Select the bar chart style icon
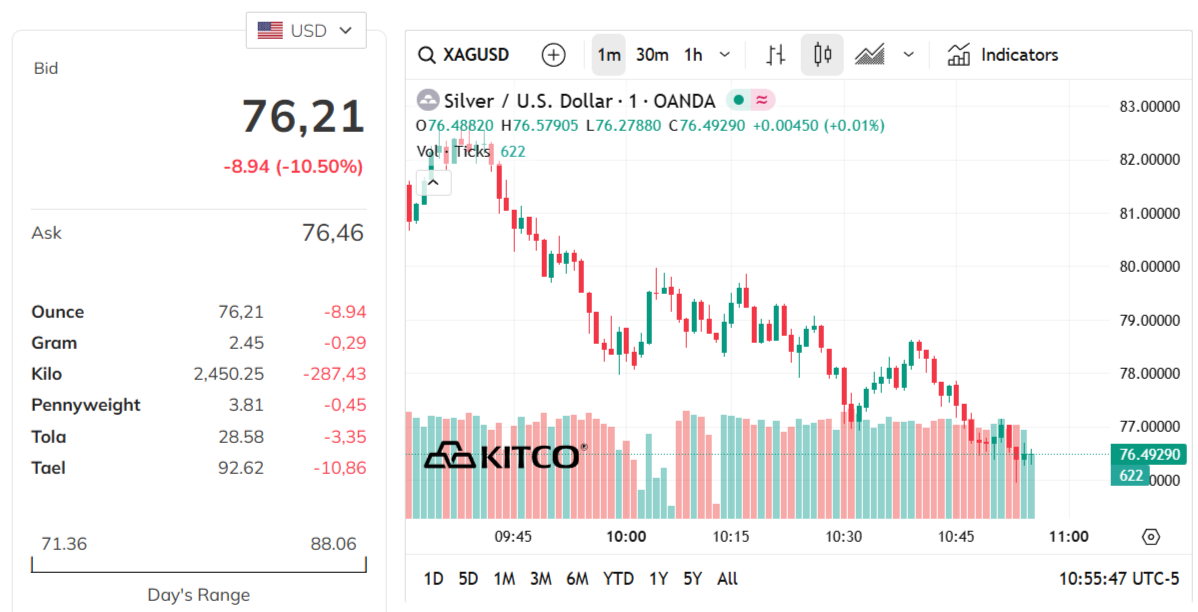This screenshot has height=612, width=1198. [774, 54]
